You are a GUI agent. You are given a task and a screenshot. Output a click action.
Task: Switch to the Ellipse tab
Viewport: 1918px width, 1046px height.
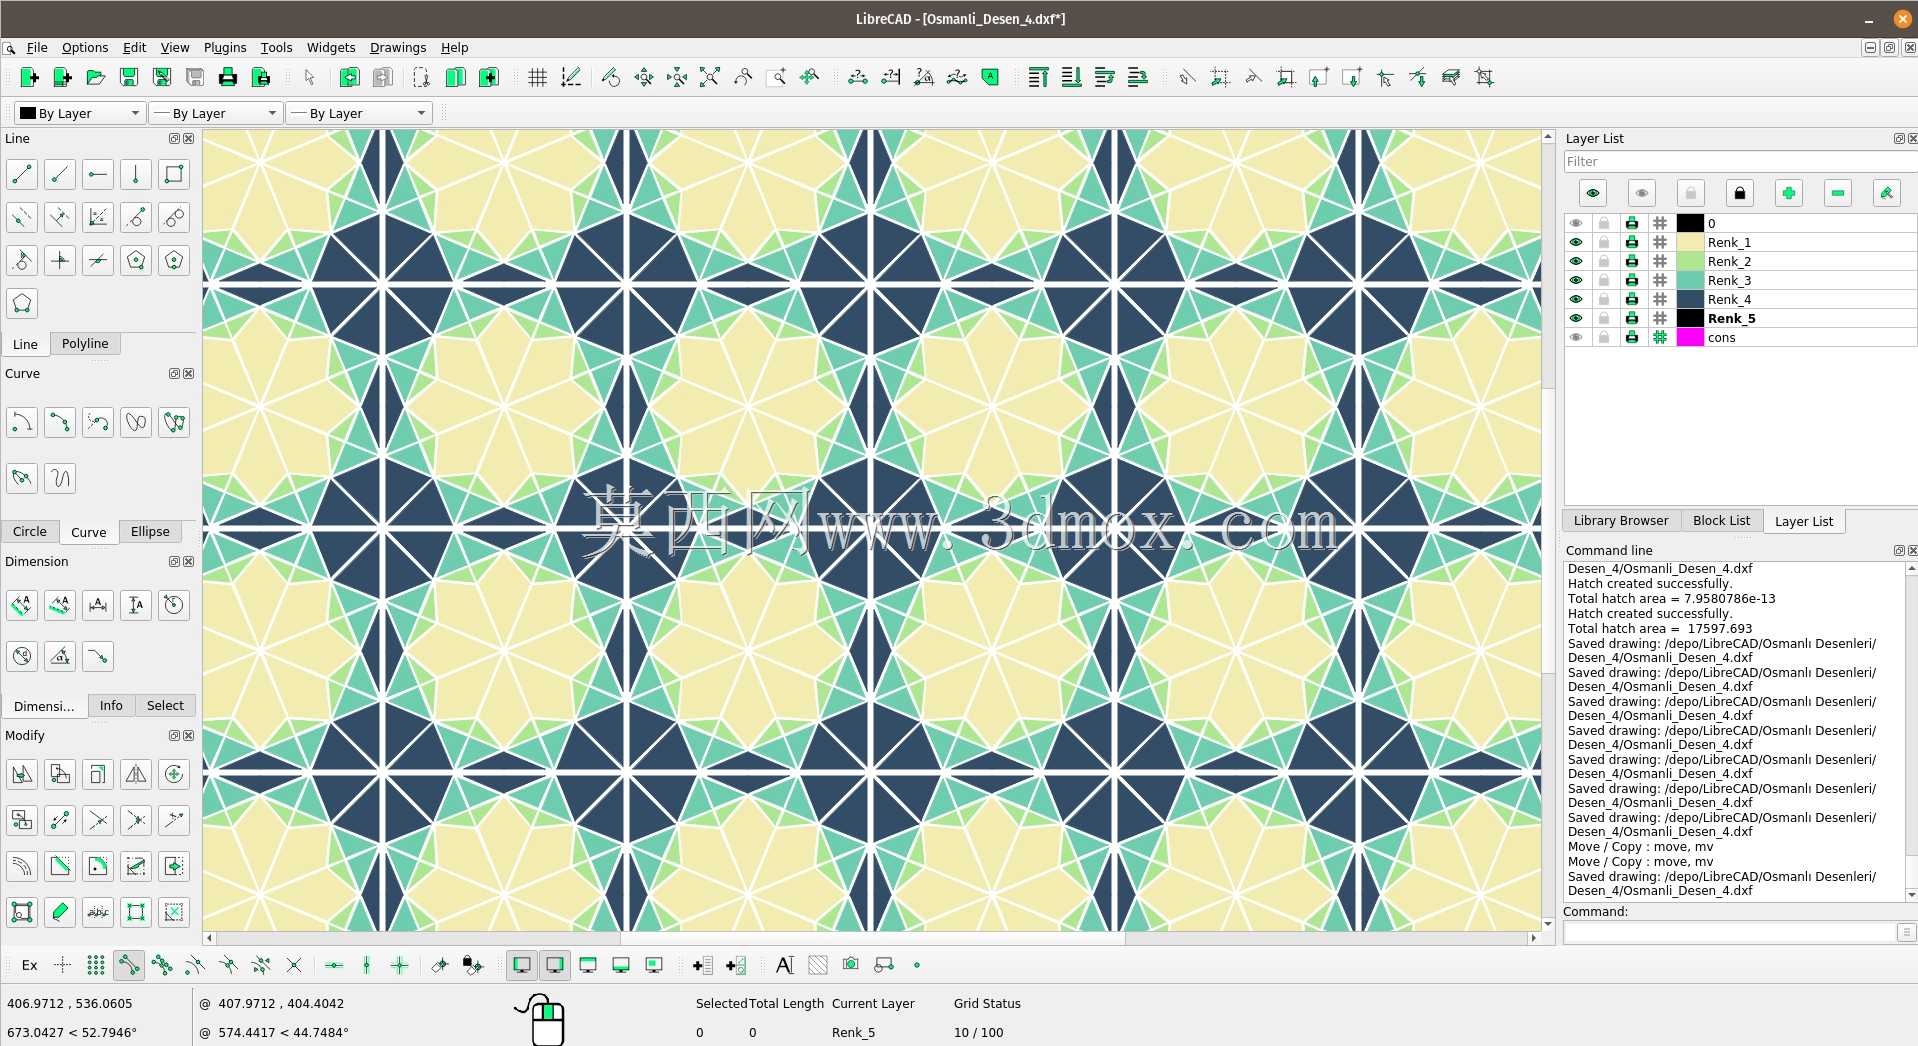pyautogui.click(x=150, y=531)
